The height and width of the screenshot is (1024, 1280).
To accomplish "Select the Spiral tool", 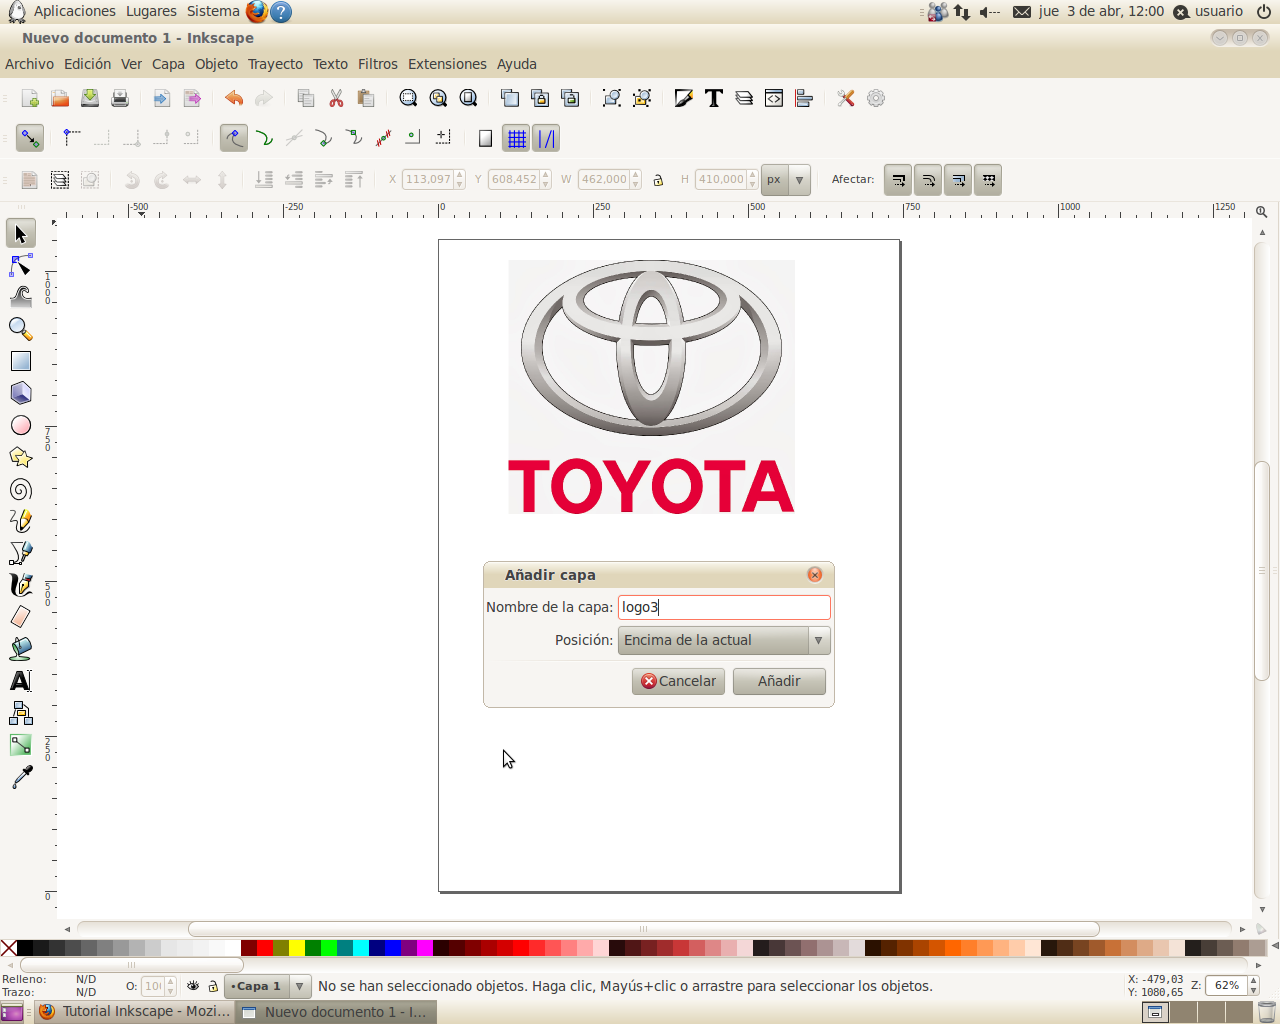I will [x=20, y=488].
